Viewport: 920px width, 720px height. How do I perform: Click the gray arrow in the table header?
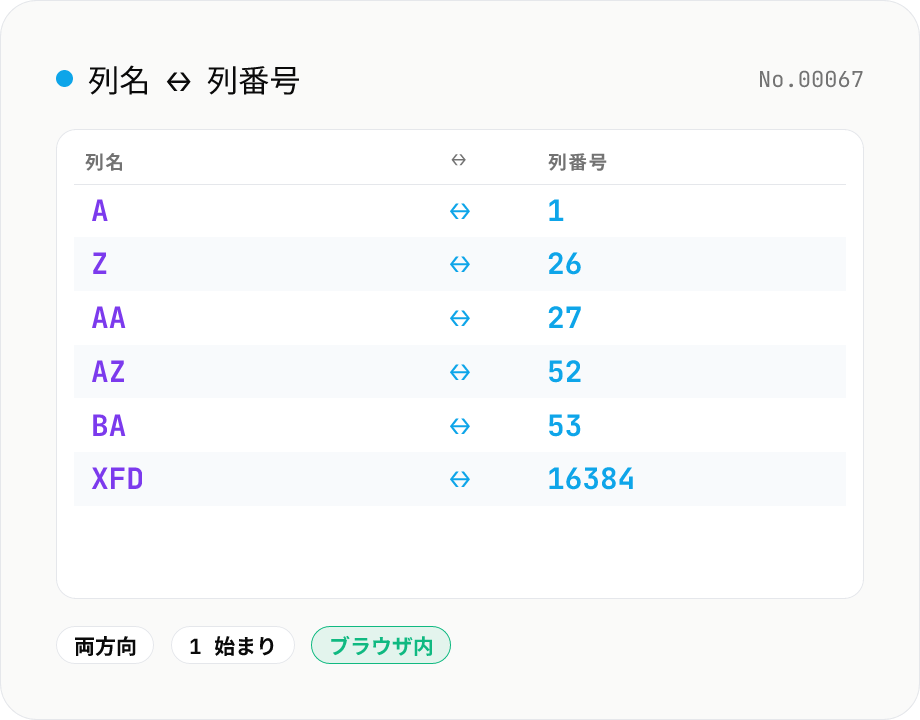click(x=458, y=160)
